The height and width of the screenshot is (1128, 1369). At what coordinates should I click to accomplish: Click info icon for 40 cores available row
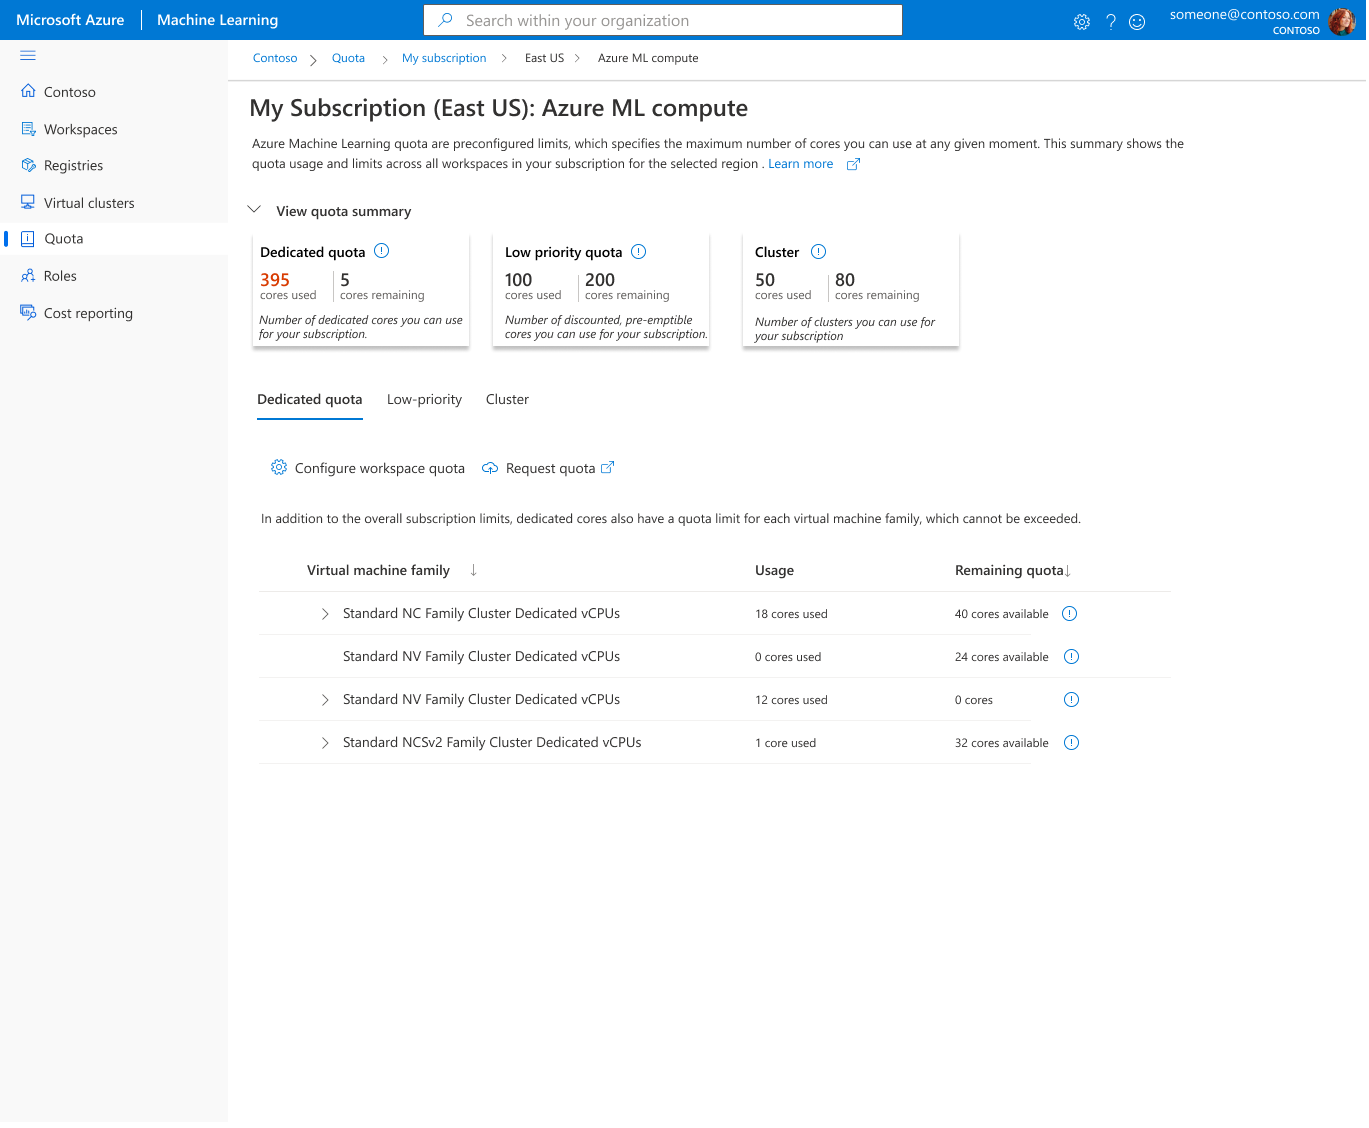point(1069,614)
